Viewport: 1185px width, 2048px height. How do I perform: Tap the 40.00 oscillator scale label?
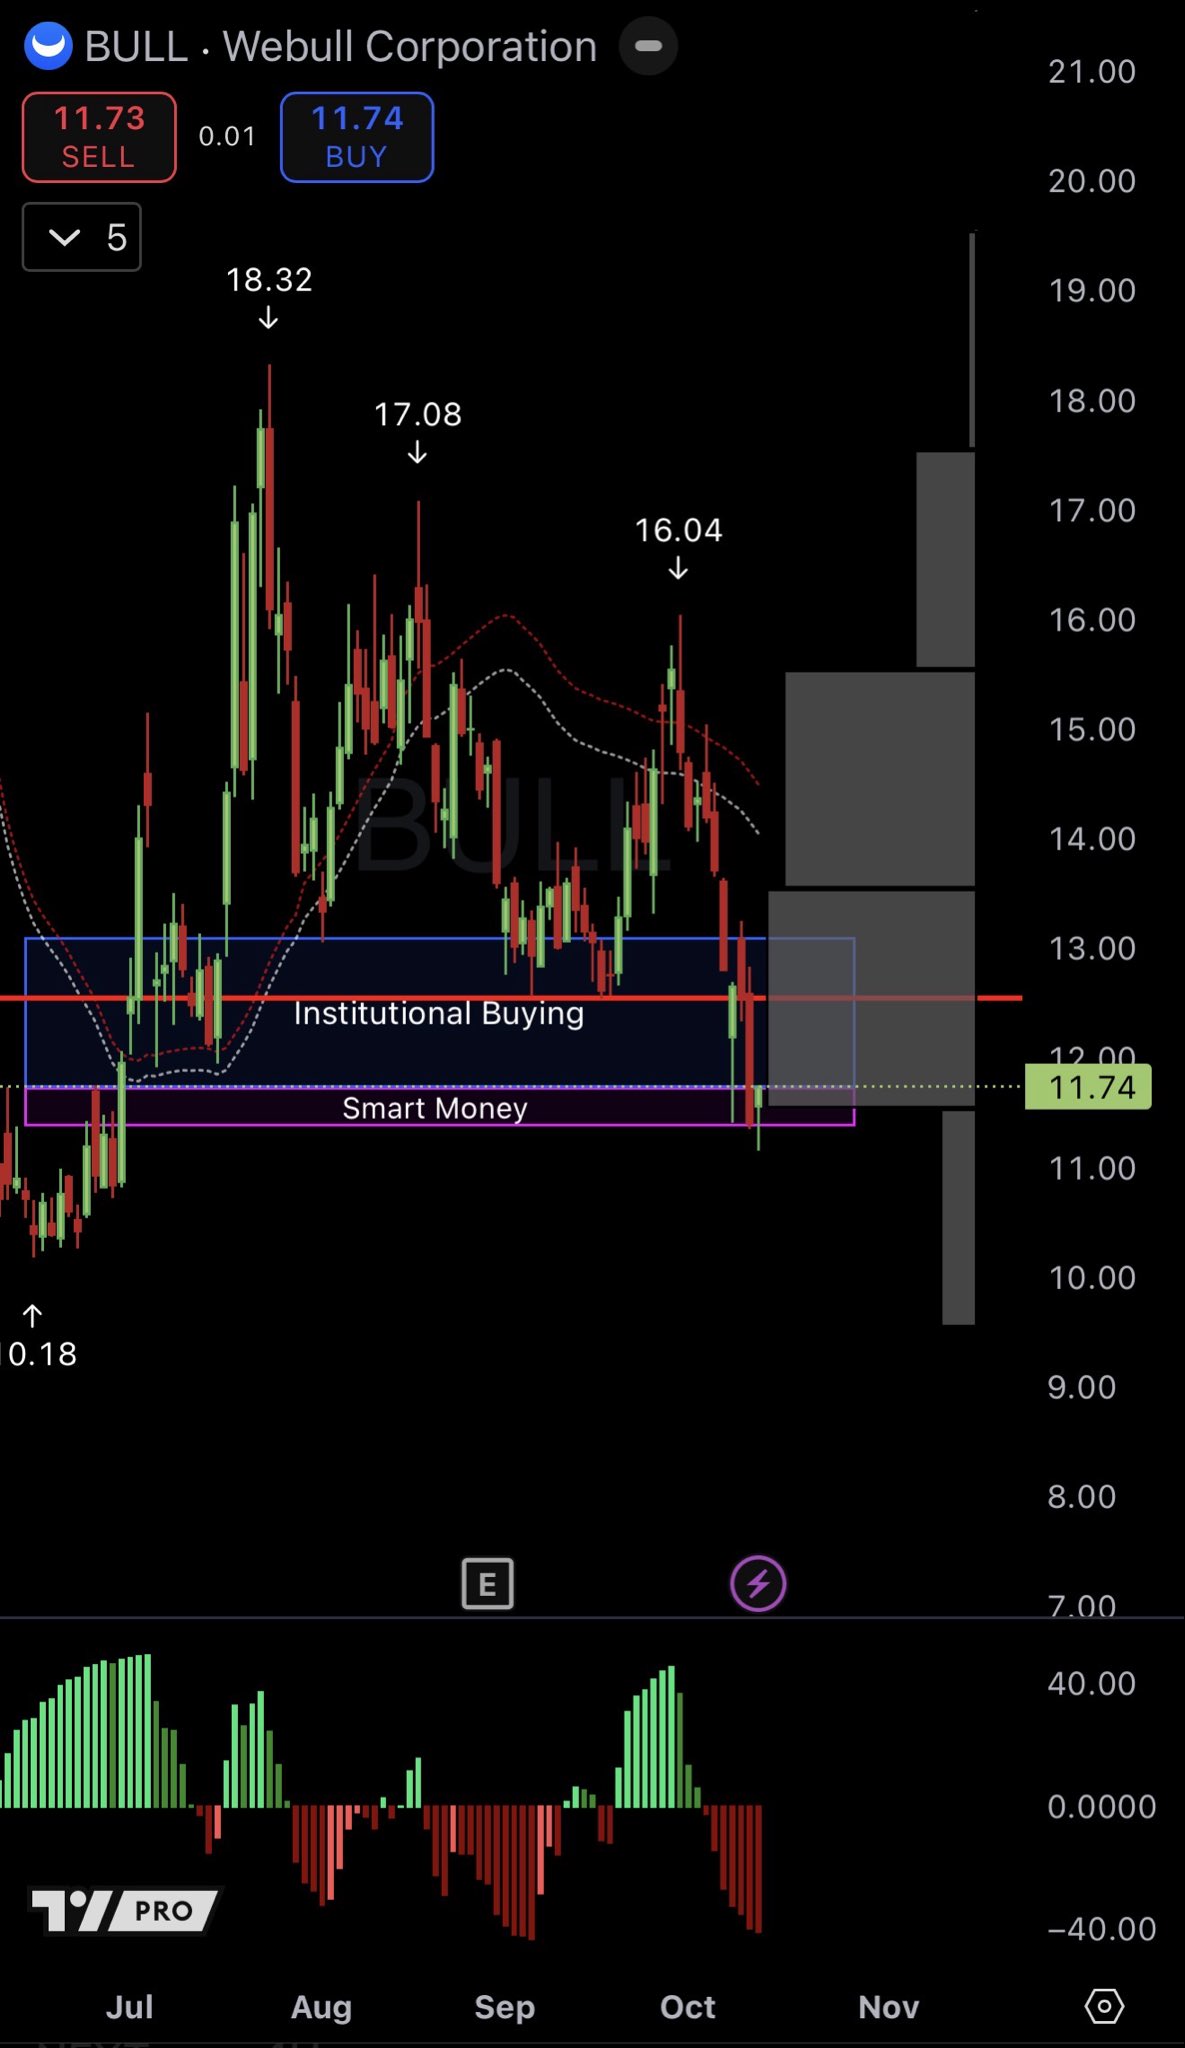[1092, 1683]
